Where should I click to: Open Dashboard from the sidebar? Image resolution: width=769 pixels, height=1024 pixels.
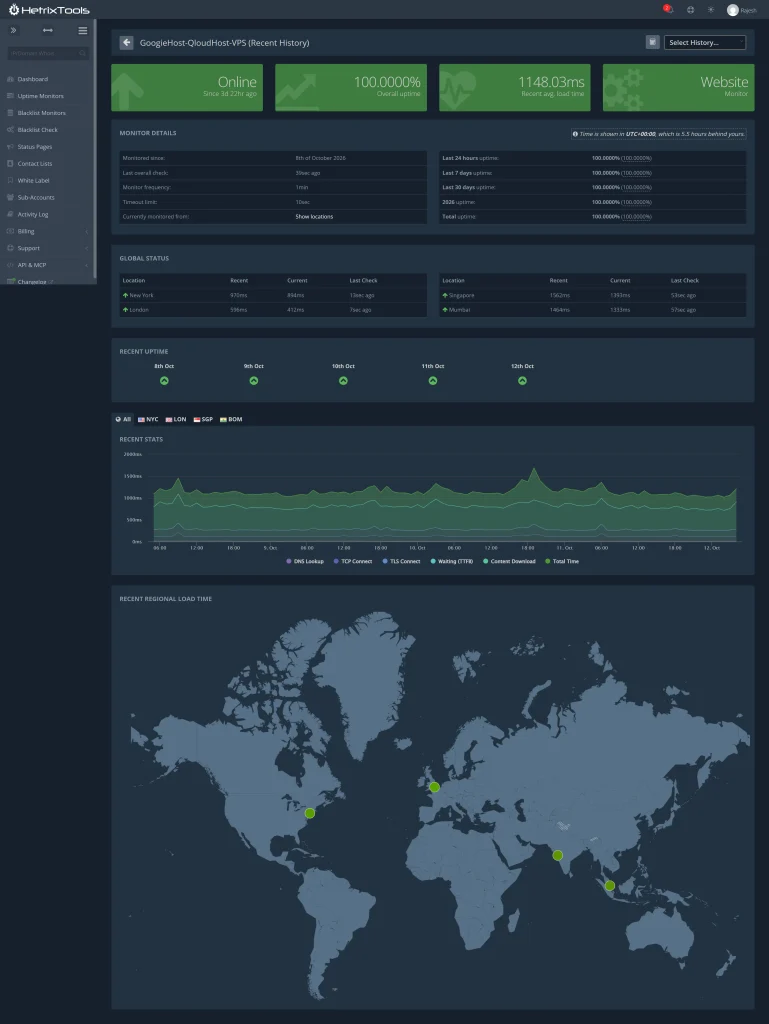pyautogui.click(x=32, y=79)
